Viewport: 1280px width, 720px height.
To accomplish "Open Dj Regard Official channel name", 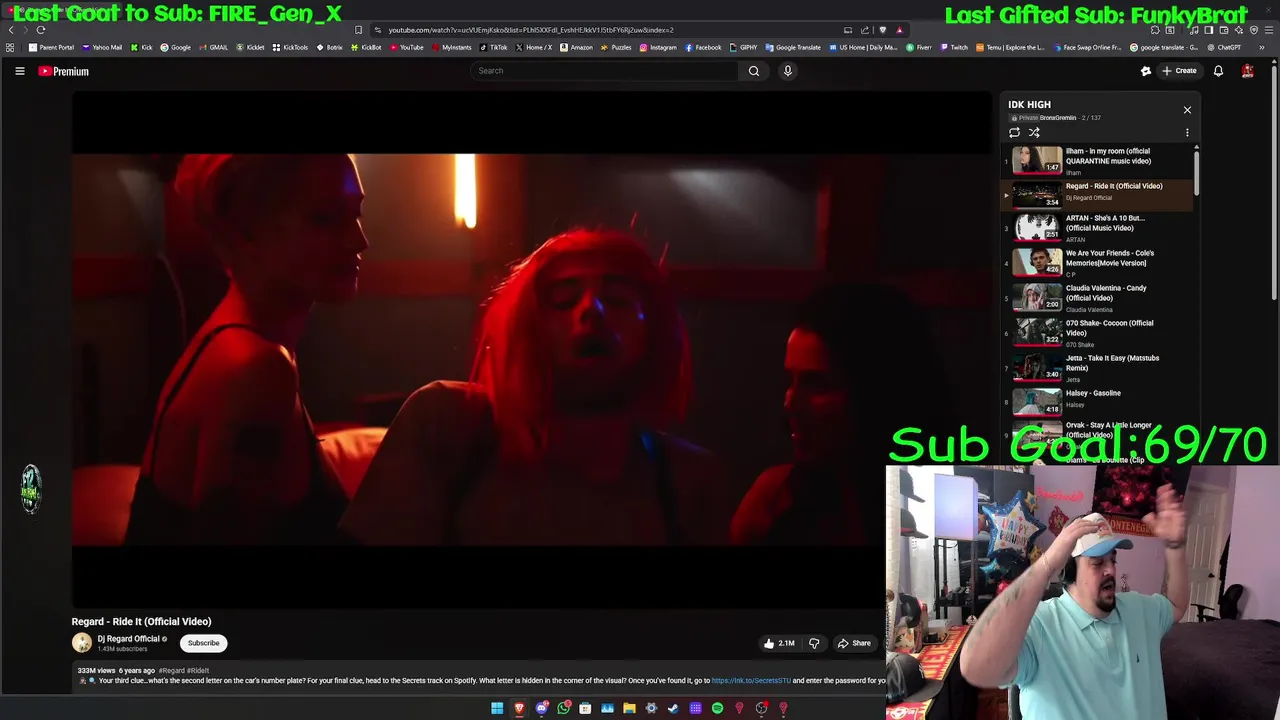I will (129, 639).
